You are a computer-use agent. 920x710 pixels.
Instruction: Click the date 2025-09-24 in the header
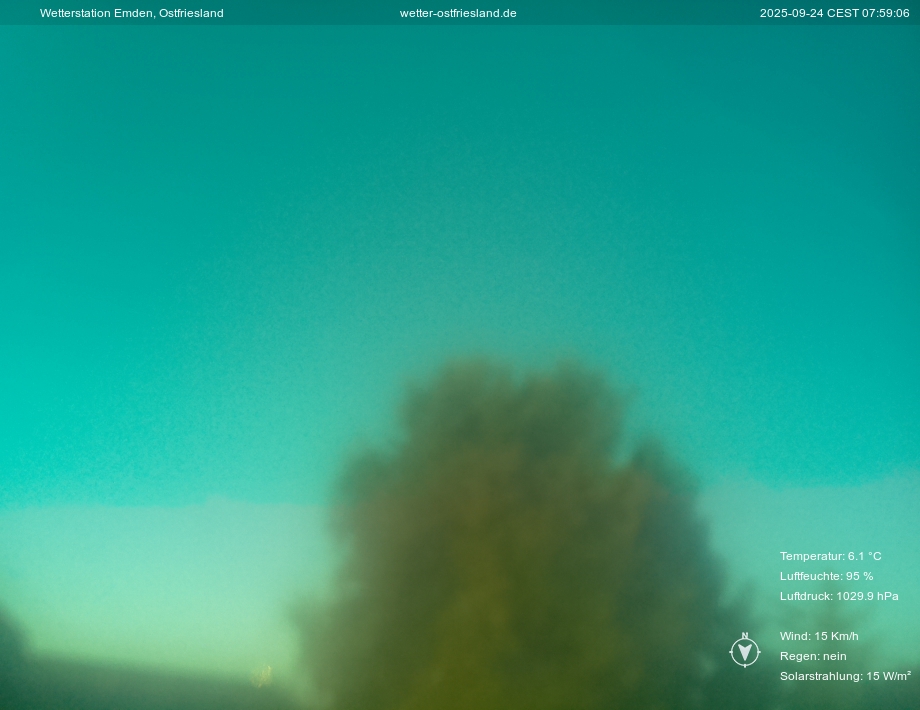point(790,13)
